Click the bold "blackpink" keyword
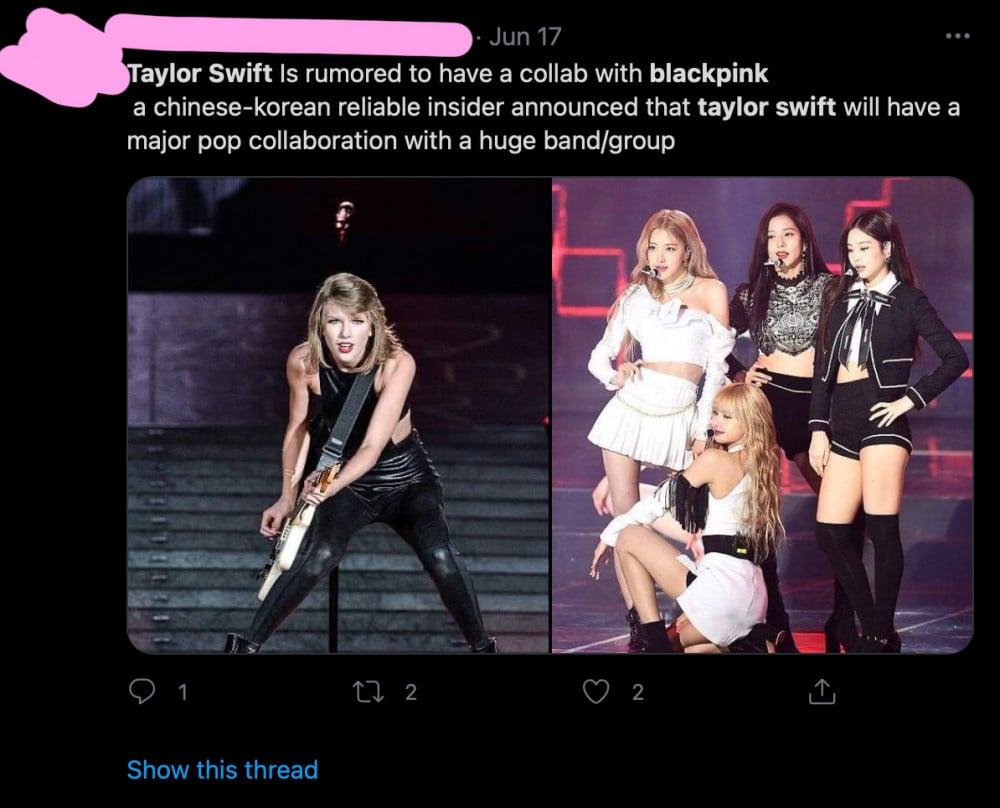Viewport: 1000px width, 808px height. pos(709,74)
